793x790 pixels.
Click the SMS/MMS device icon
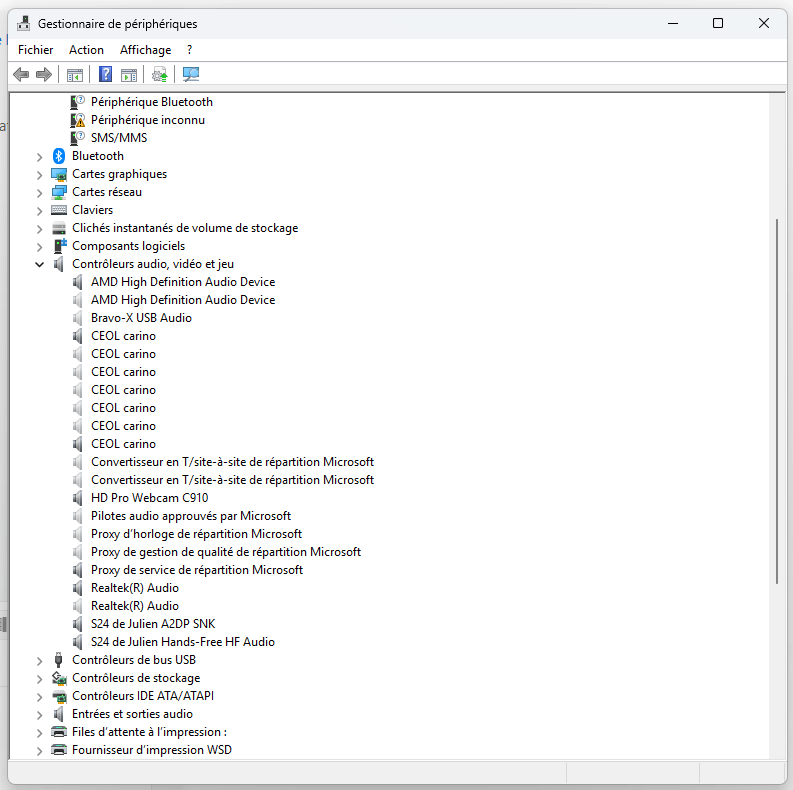[x=77, y=138]
